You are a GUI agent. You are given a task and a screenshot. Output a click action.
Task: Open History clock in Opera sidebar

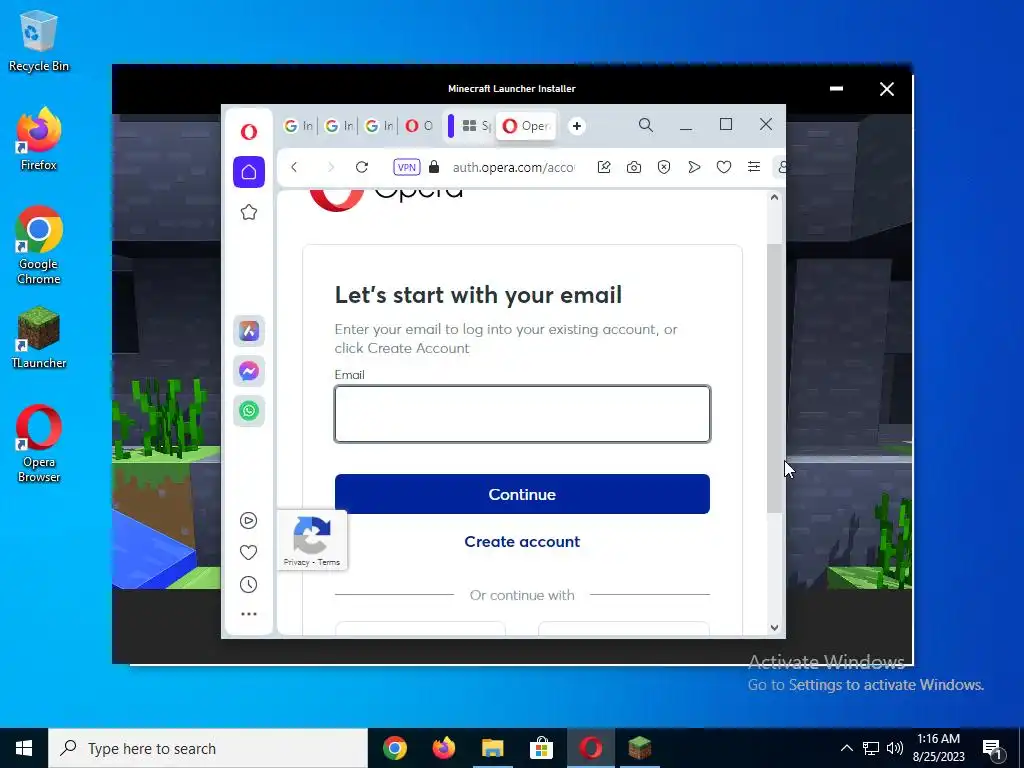[x=248, y=584]
